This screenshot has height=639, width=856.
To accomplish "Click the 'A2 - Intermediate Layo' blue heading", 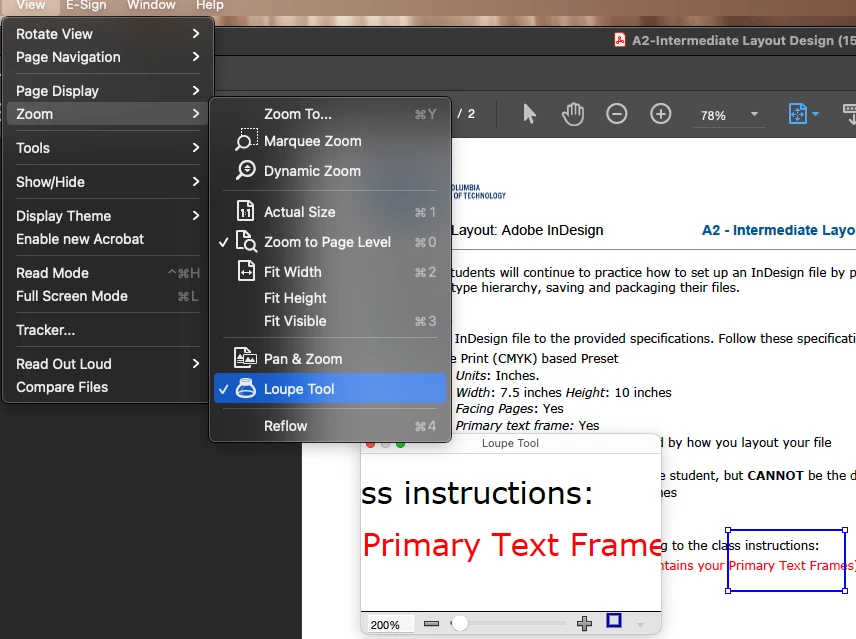I will click(778, 230).
